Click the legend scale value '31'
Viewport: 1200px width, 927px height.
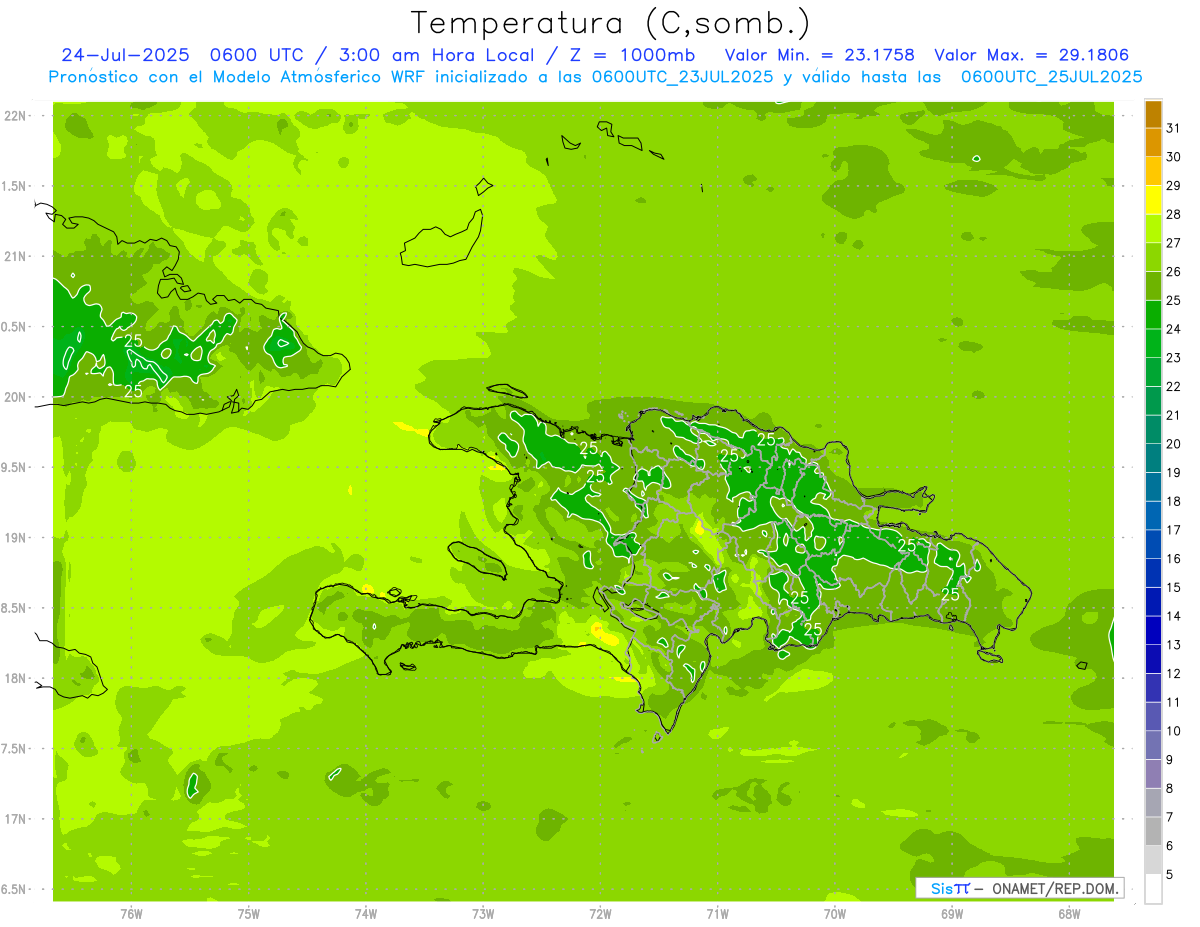tap(1174, 128)
